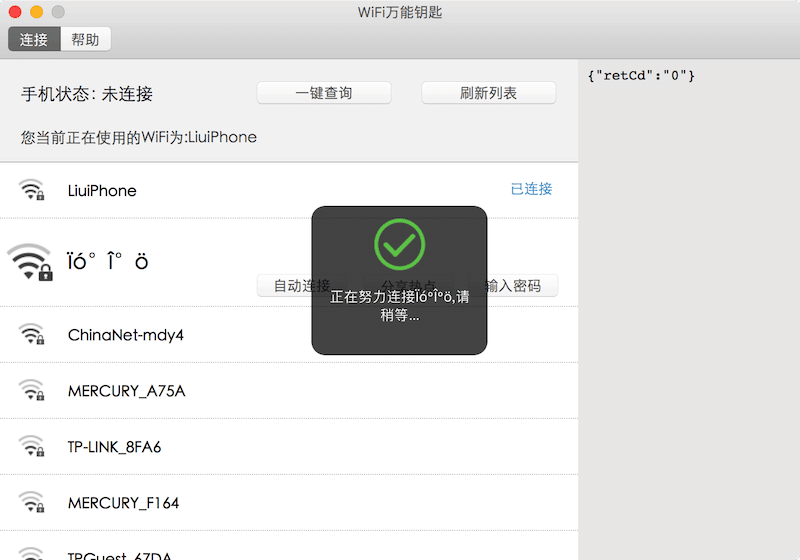Click the WiFi icon beside ChinaNet-mdy4
This screenshot has height=560, width=800.
[32, 334]
